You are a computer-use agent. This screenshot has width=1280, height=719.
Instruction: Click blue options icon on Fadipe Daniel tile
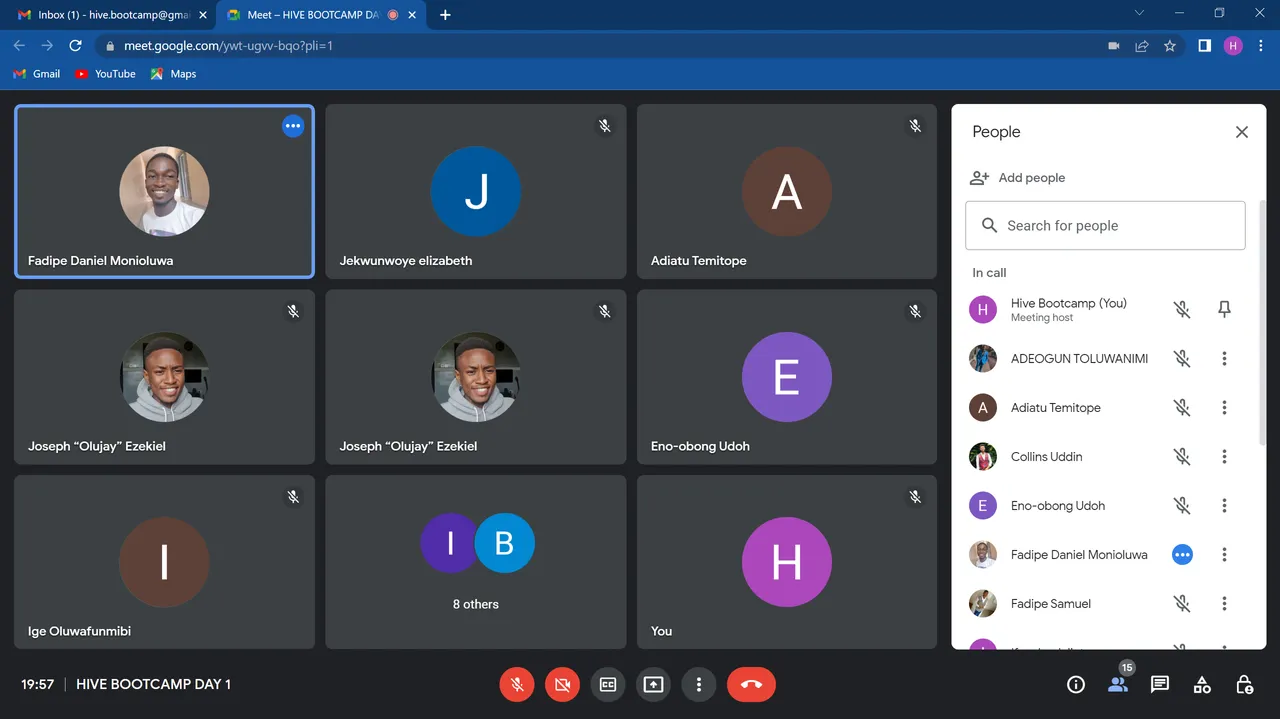292,126
